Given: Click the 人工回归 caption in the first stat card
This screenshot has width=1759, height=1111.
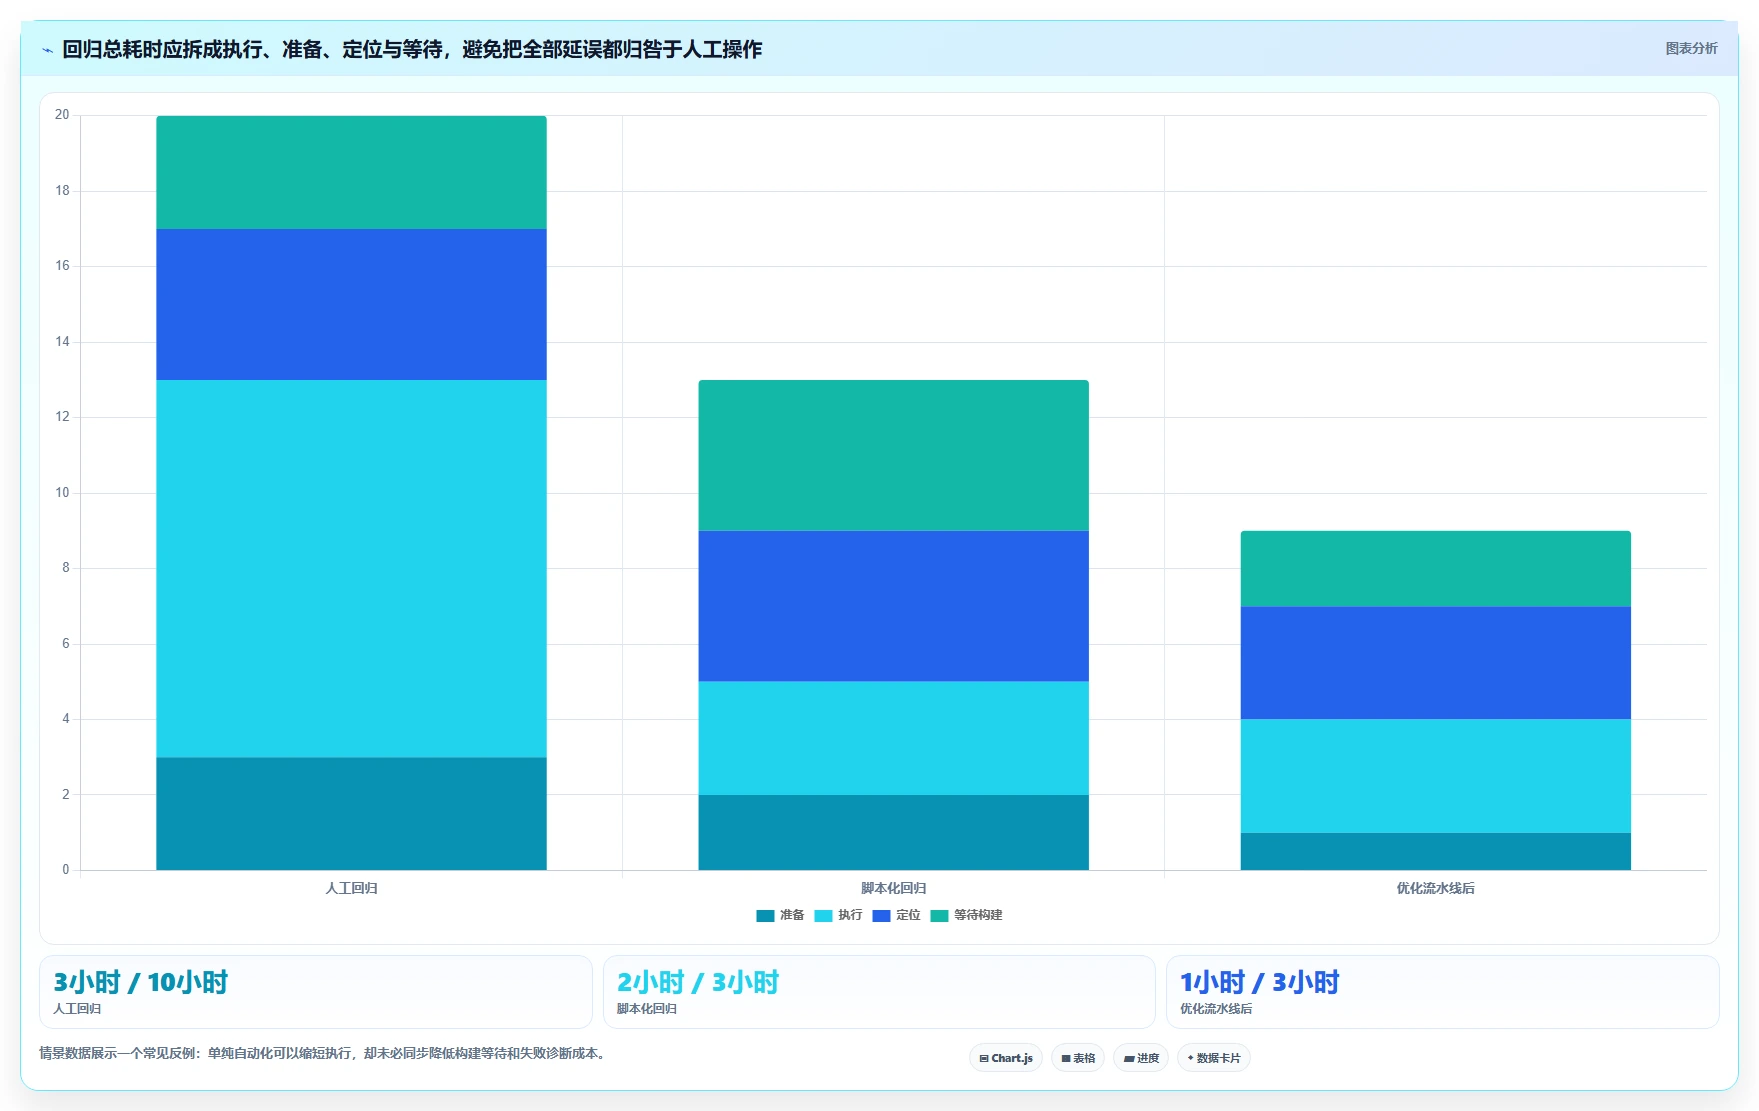Looking at the screenshot, I should click(x=77, y=1009).
